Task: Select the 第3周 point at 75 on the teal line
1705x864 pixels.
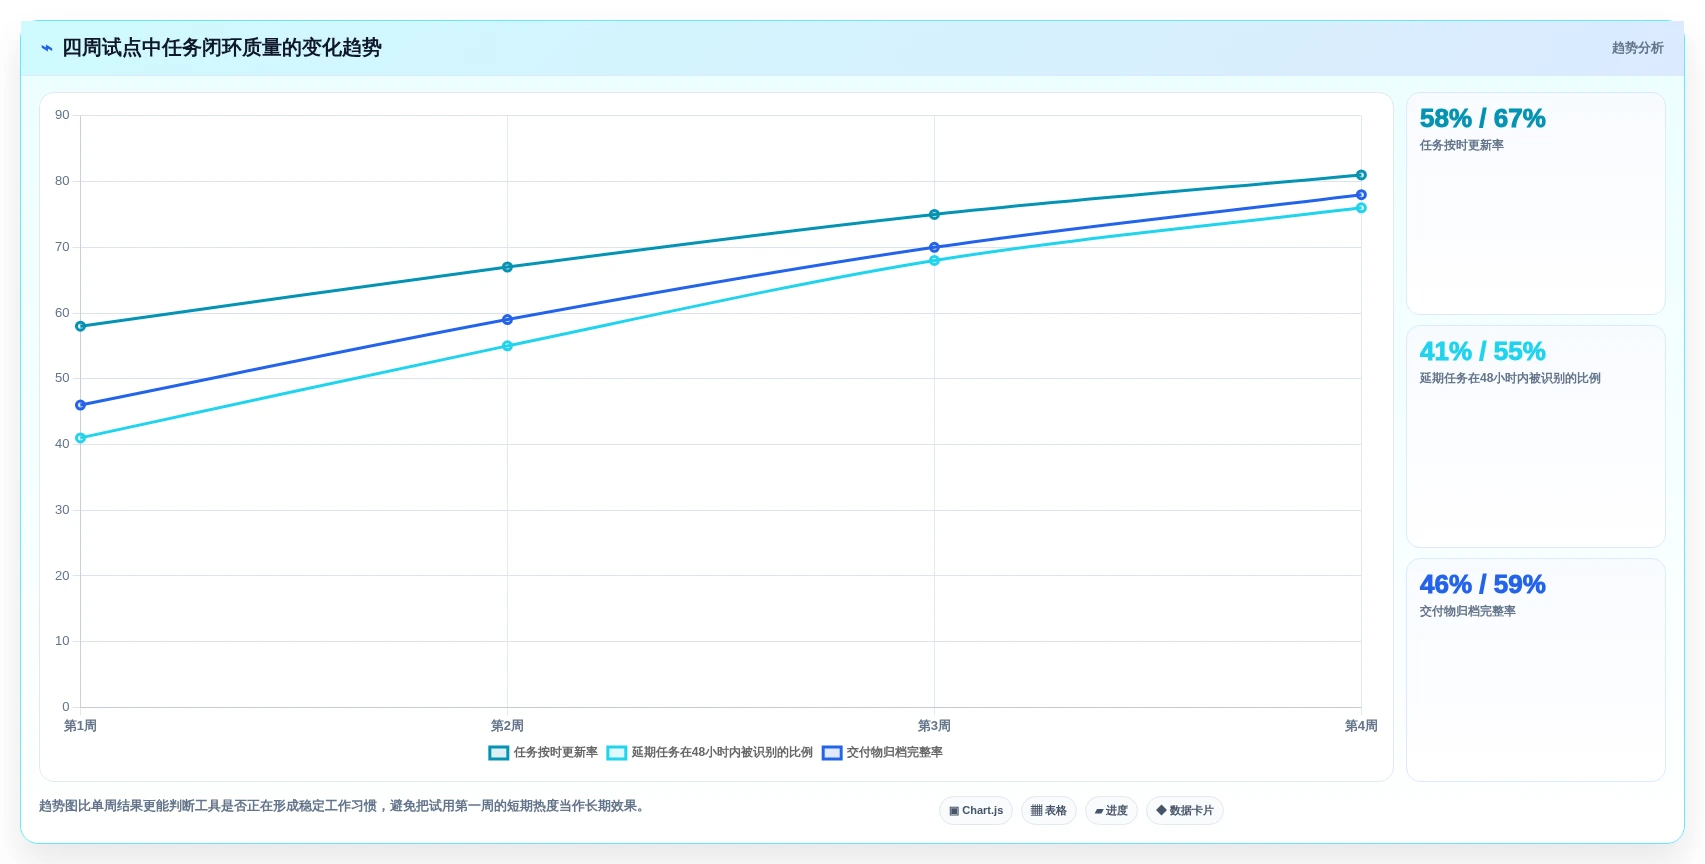Action: click(x=934, y=214)
